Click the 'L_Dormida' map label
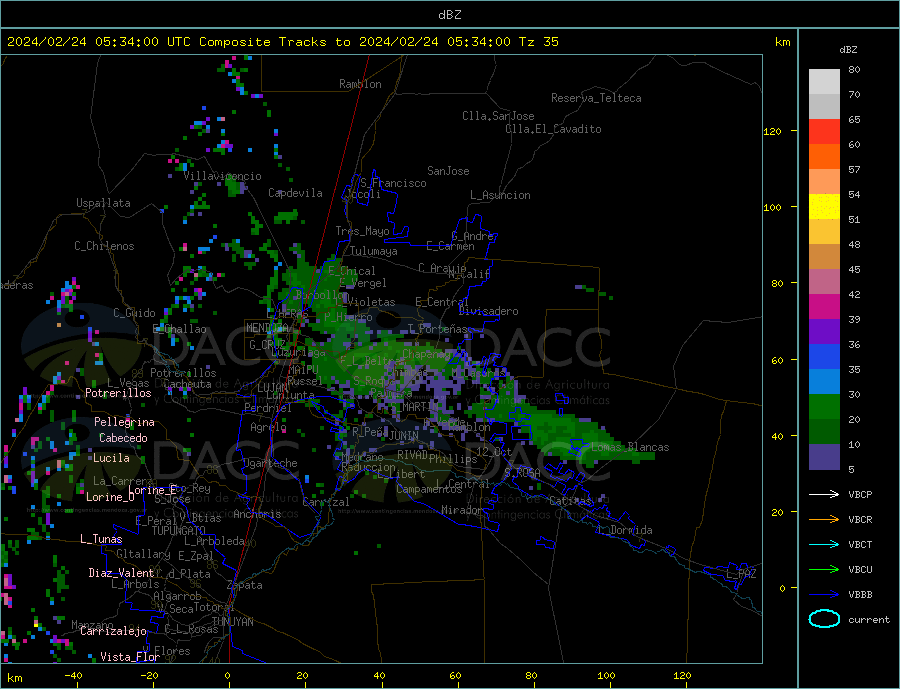This screenshot has width=900, height=689. coord(626,530)
